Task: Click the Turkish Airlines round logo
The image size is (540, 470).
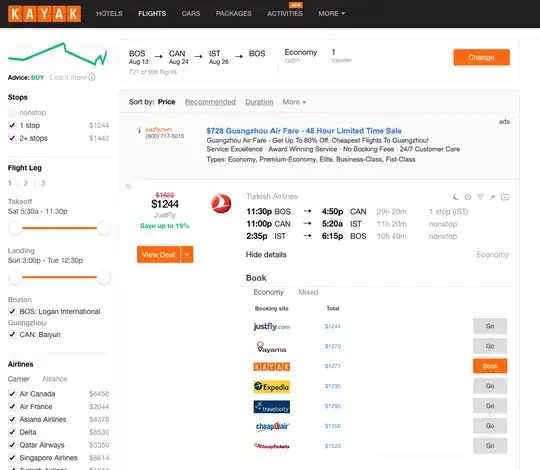Action: click(x=221, y=203)
